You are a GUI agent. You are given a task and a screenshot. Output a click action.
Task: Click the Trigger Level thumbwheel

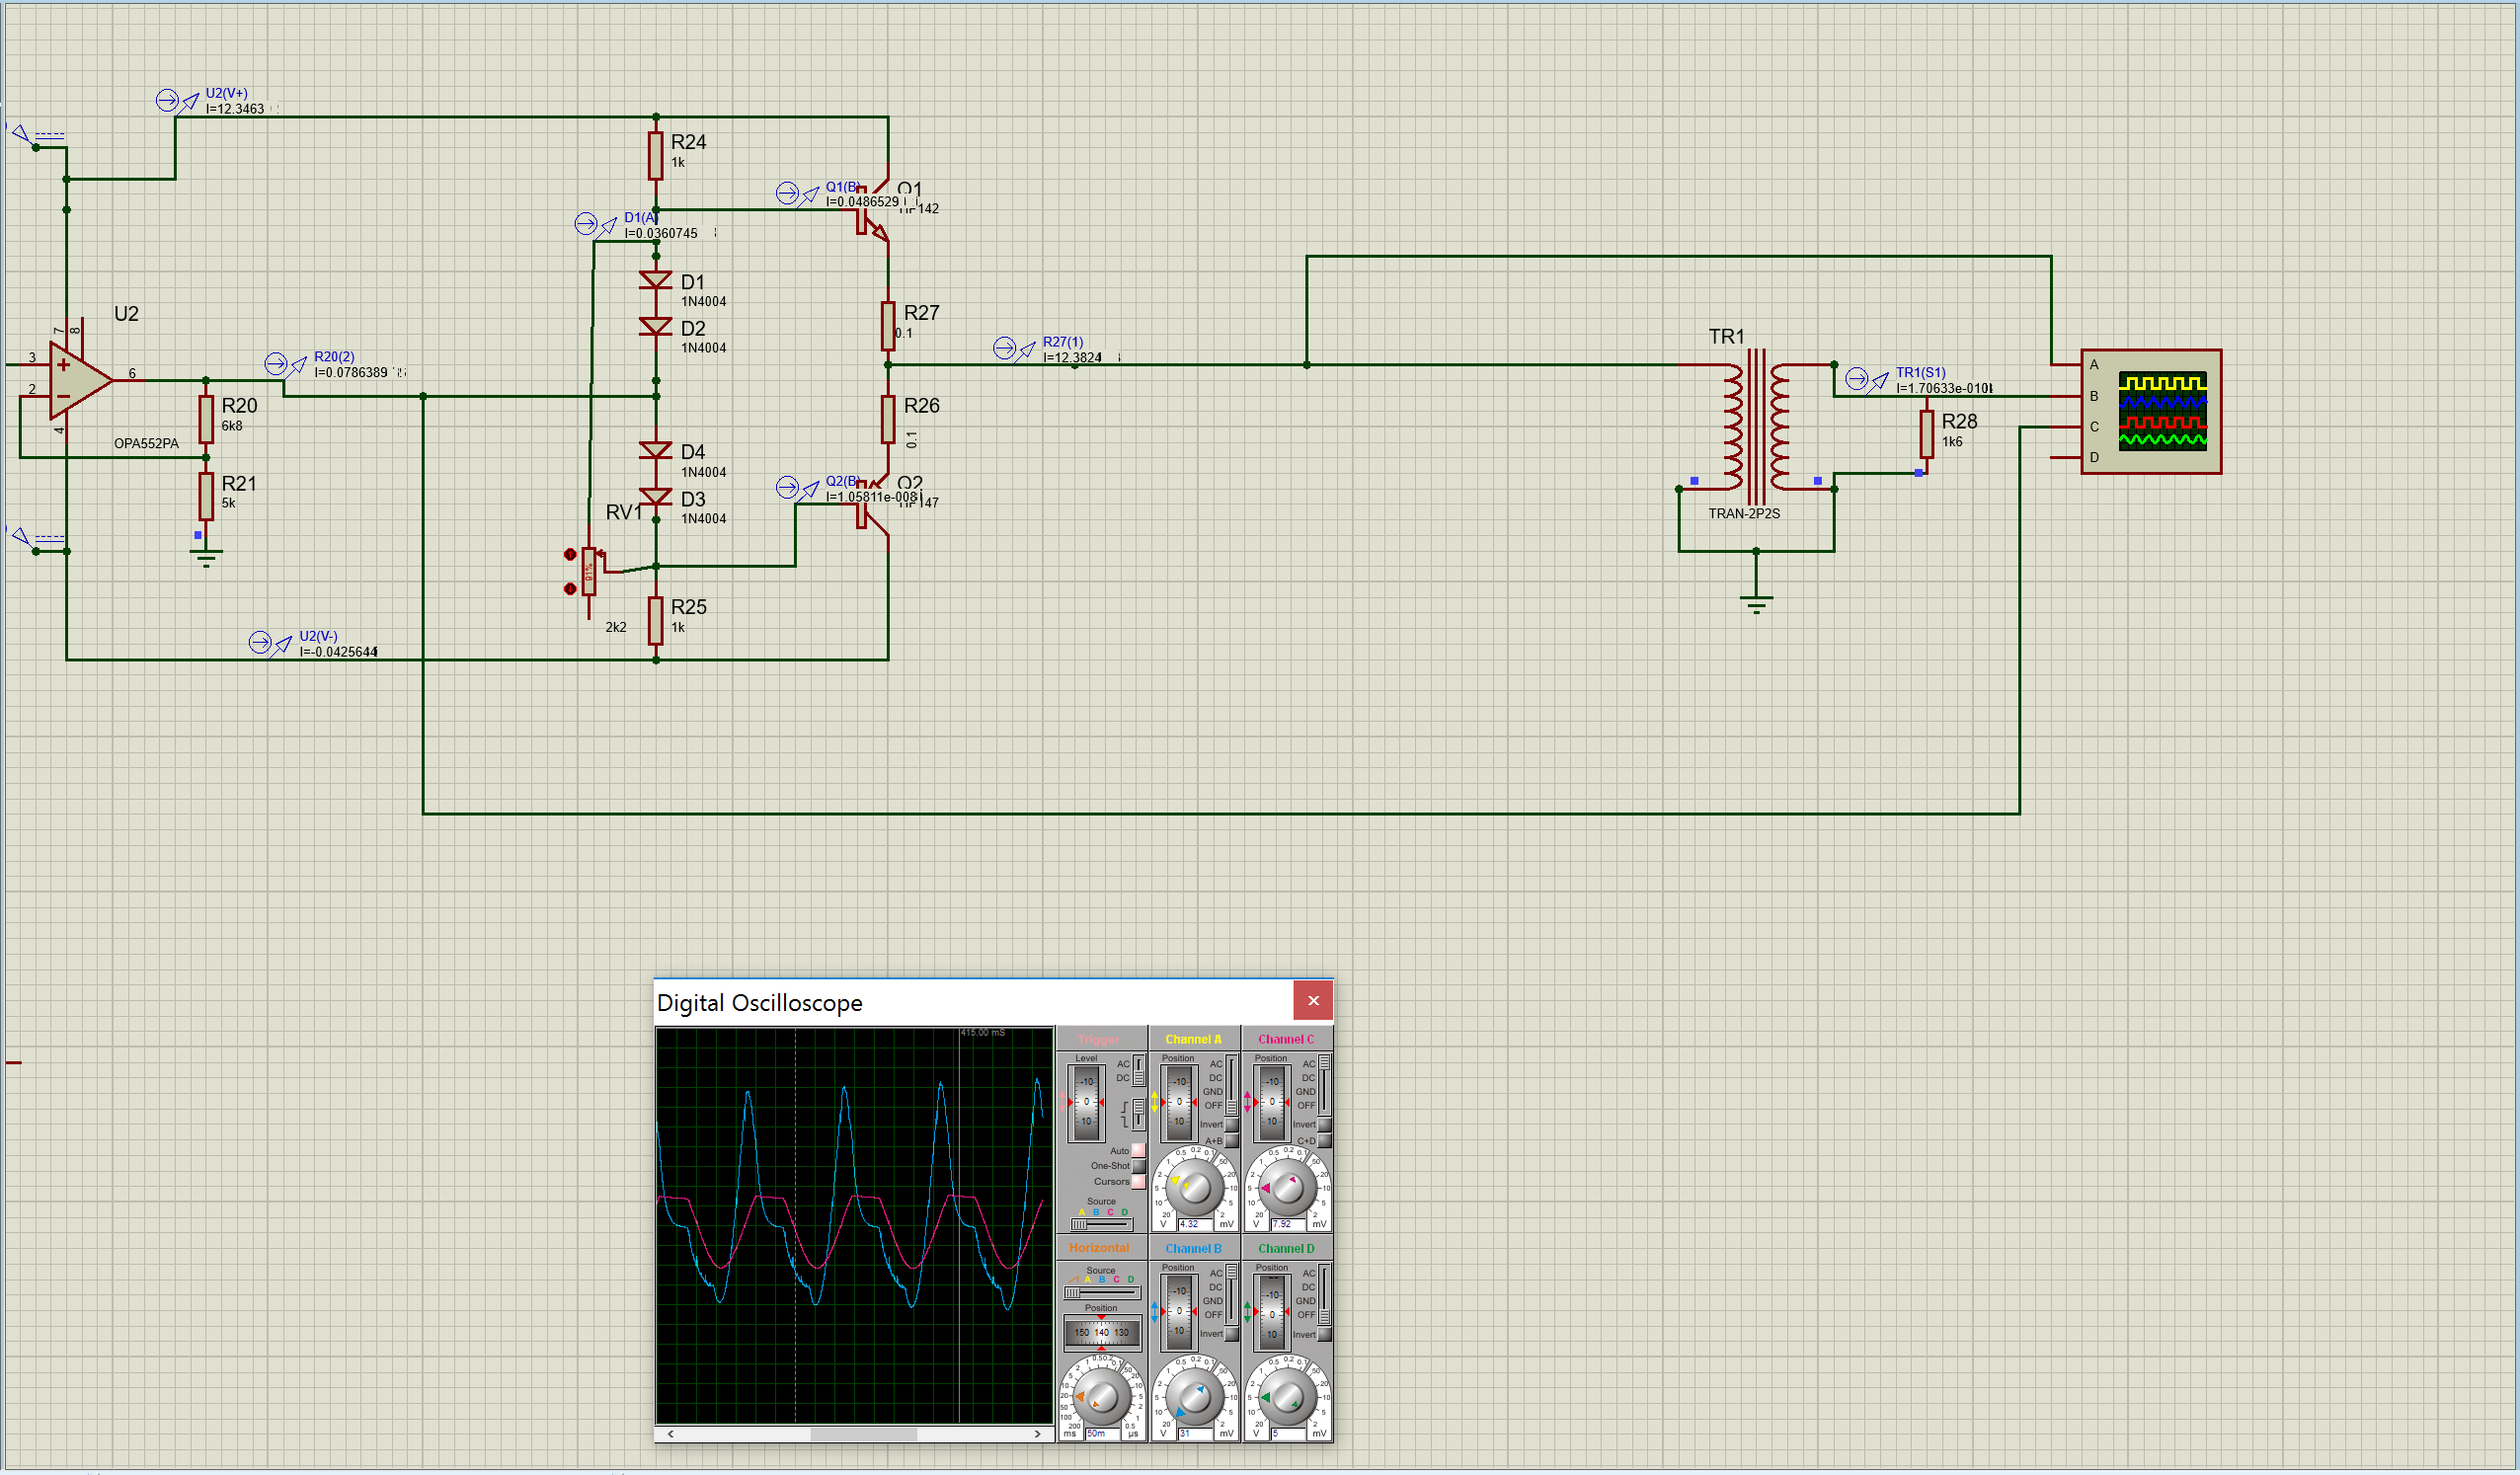point(1087,1102)
